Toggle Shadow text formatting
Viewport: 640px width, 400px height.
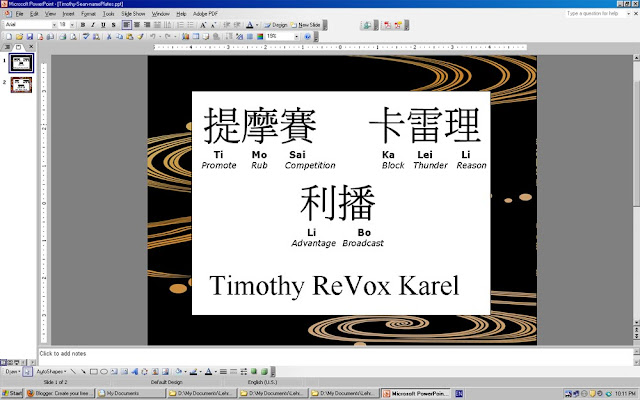[x=113, y=25]
